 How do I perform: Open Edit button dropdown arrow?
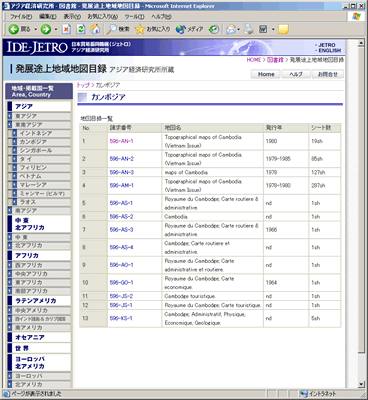pos(273,29)
